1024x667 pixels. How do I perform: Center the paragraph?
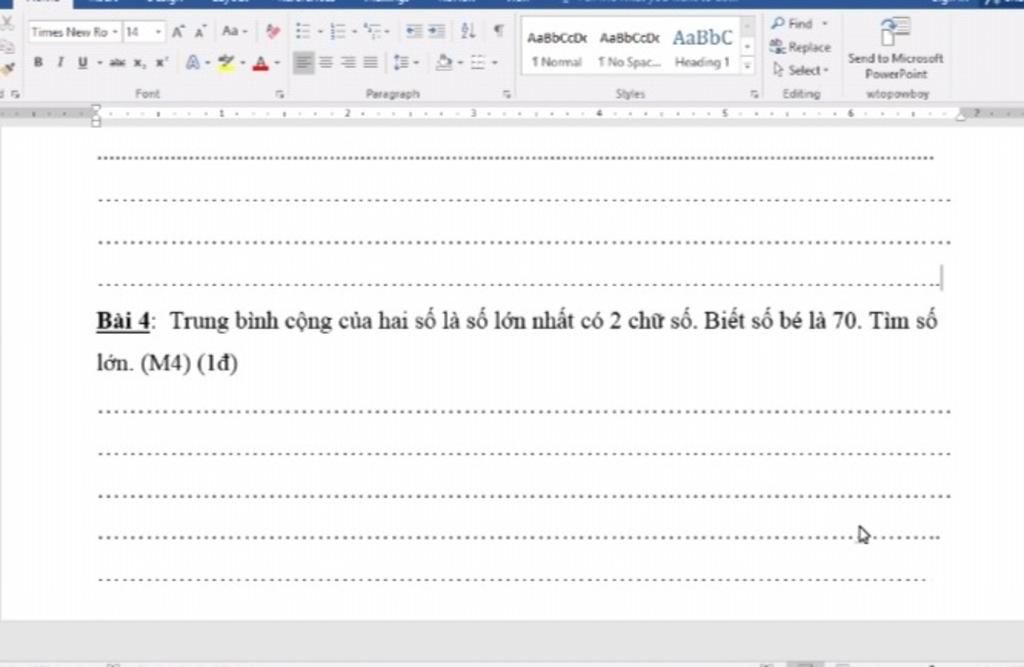click(326, 63)
